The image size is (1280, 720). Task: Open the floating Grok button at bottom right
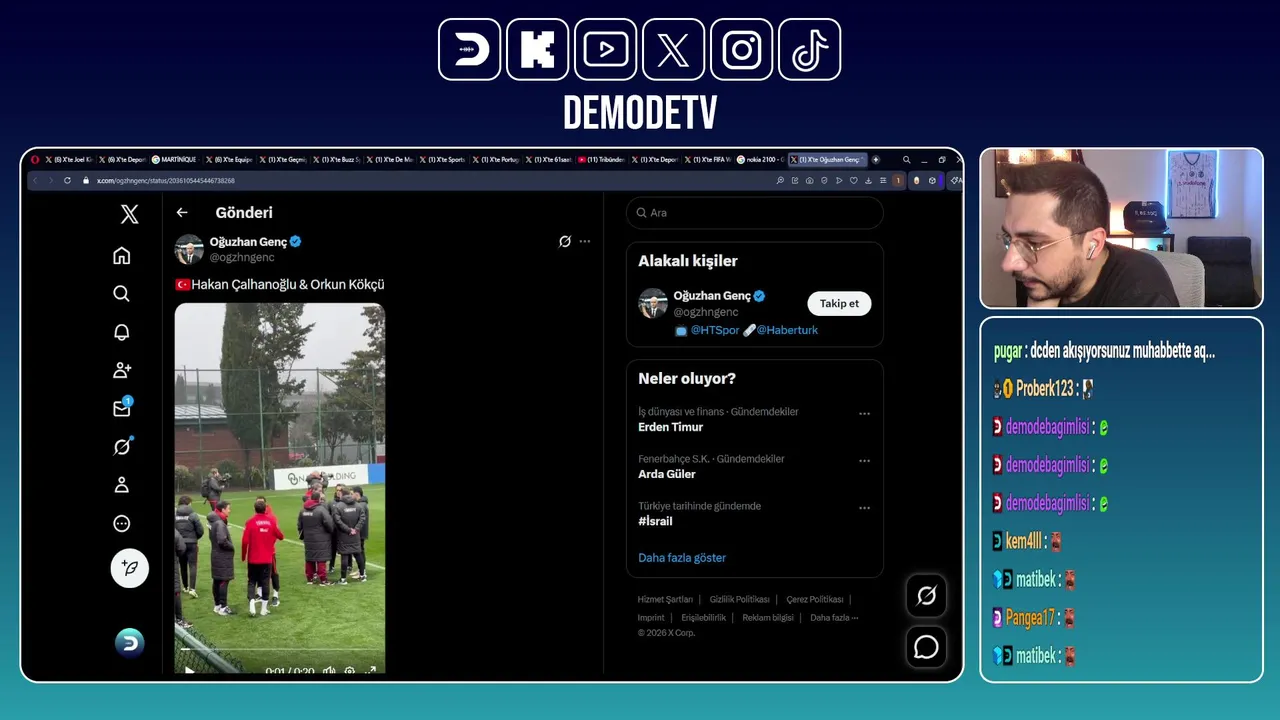coord(927,596)
